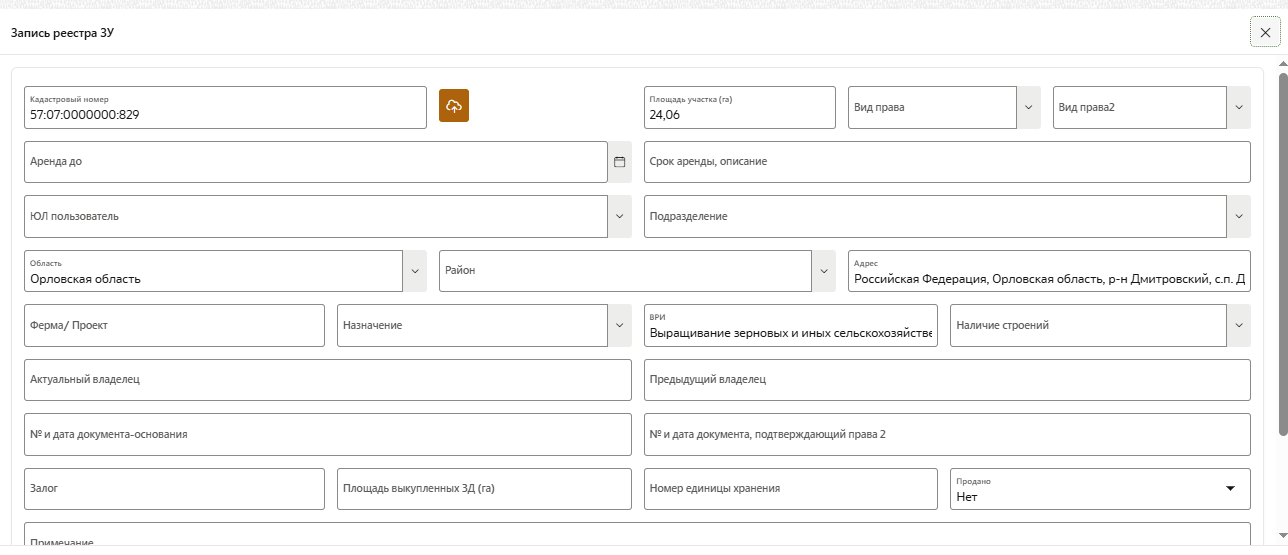Open the Вид права2 dropdown list
This screenshot has height=555, width=1288.
click(1239, 107)
